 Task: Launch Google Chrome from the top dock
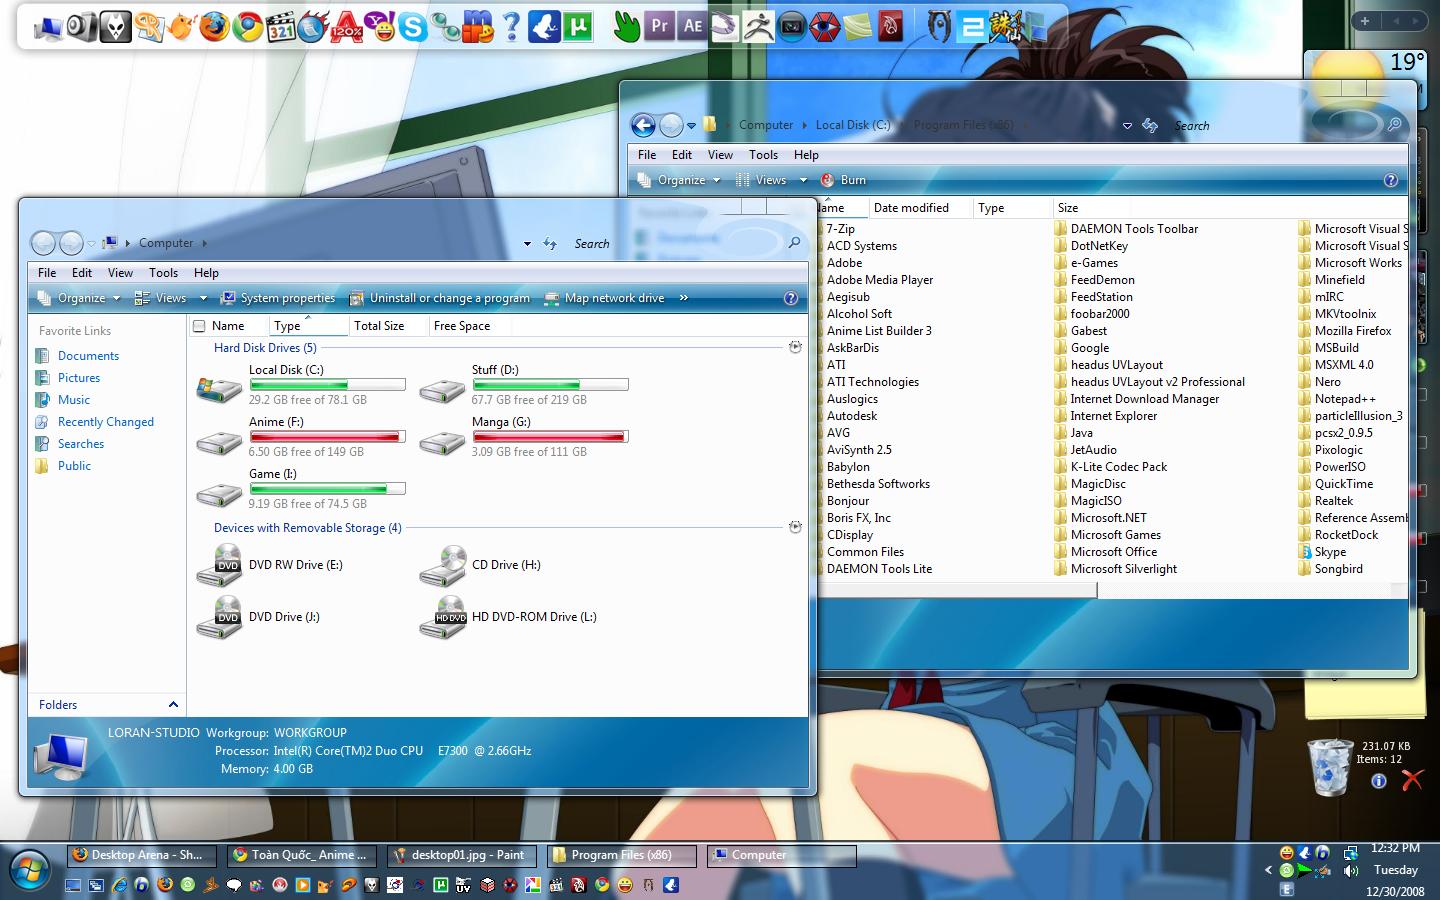pos(247,27)
